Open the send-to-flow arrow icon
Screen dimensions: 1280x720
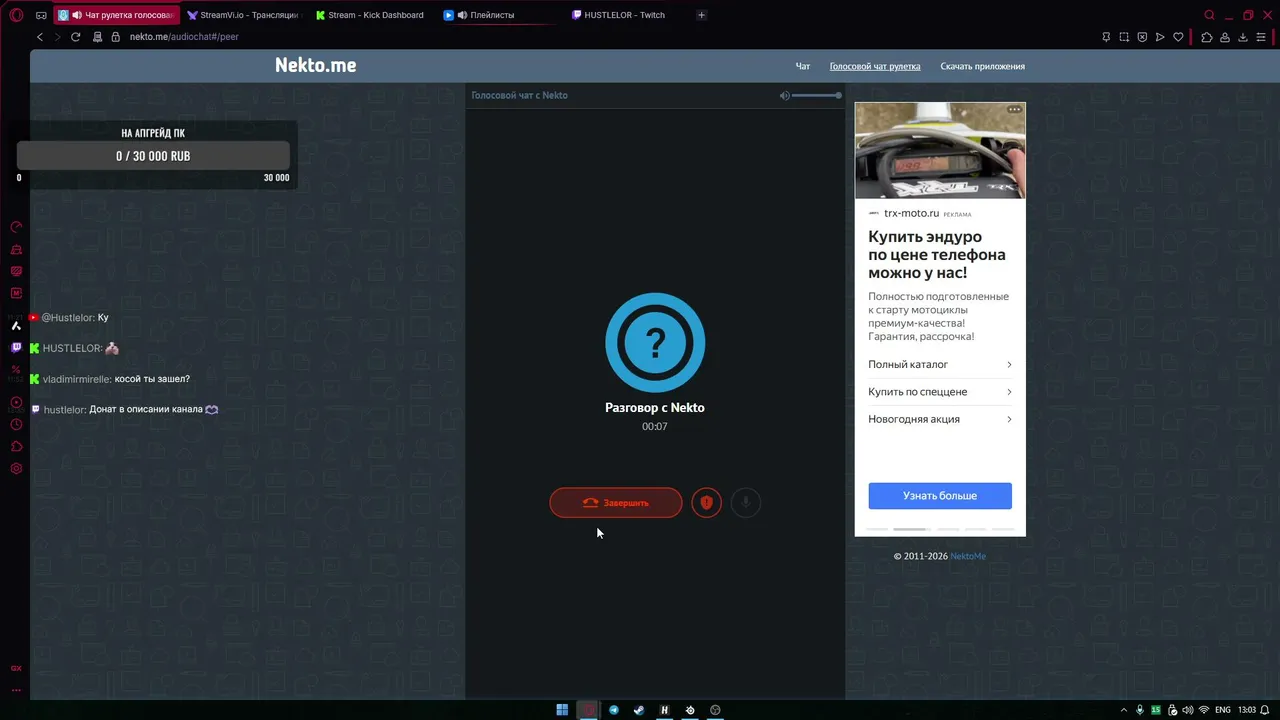click(x=1160, y=37)
